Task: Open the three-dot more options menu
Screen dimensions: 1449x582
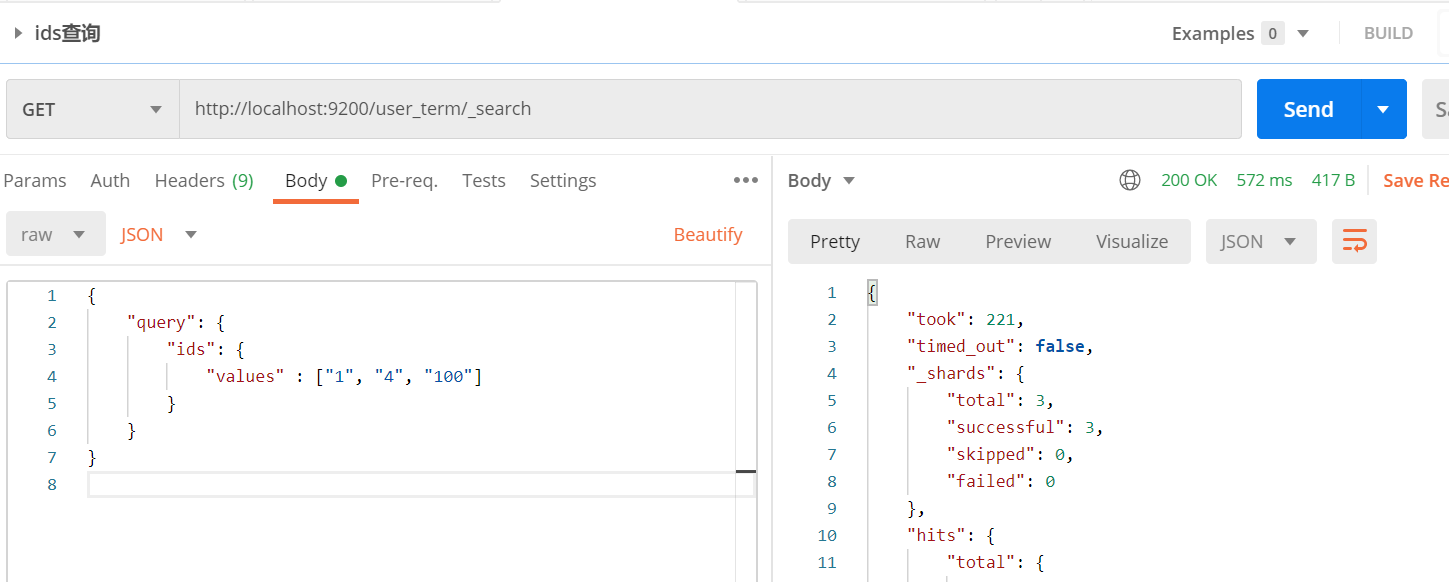Action: tap(746, 181)
